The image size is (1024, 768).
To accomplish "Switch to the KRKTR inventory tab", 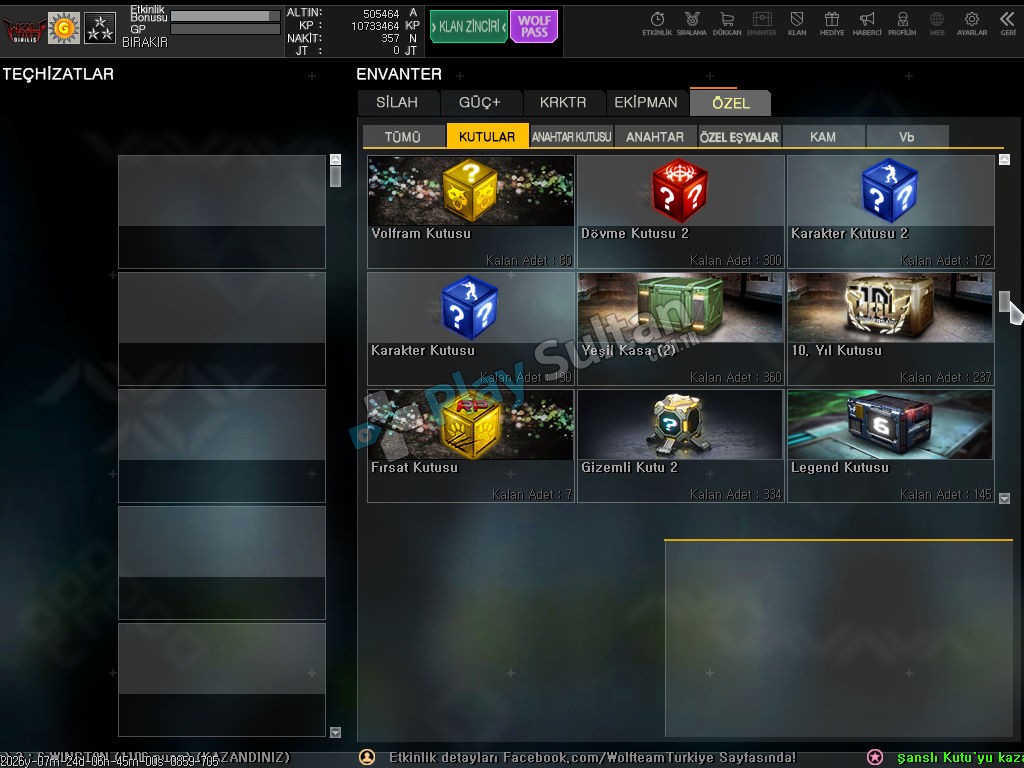I will click(x=563, y=103).
